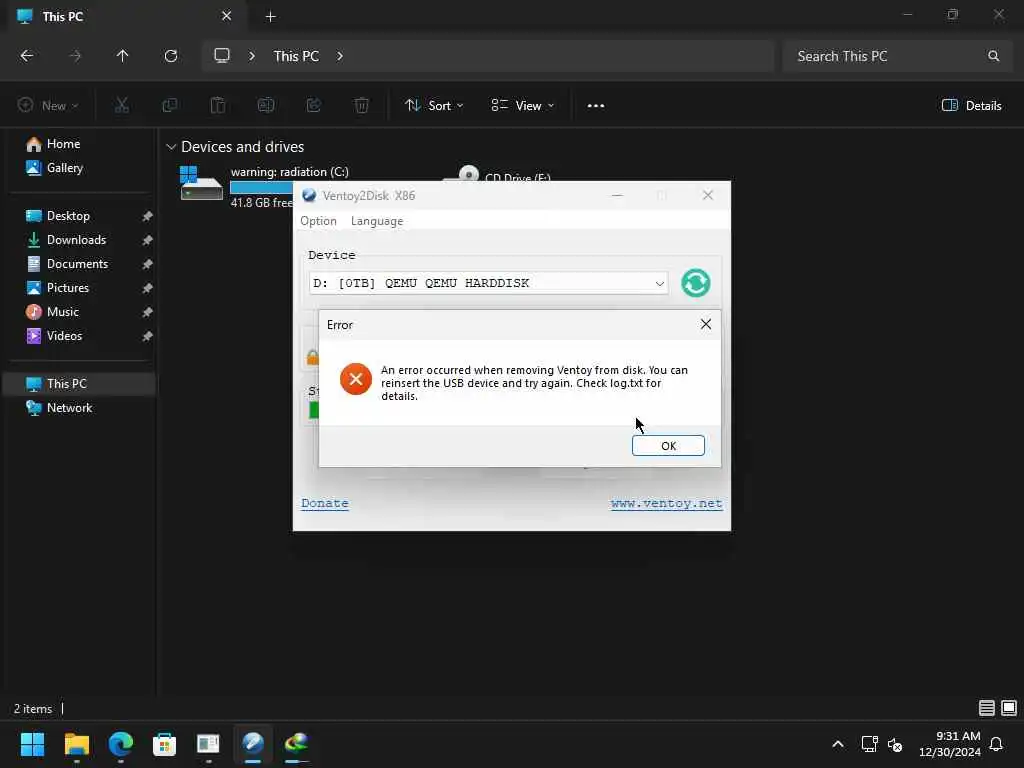Viewport: 1024px width, 768px height.
Task: Launch Microsoft Edge from the taskbar
Action: point(121,744)
